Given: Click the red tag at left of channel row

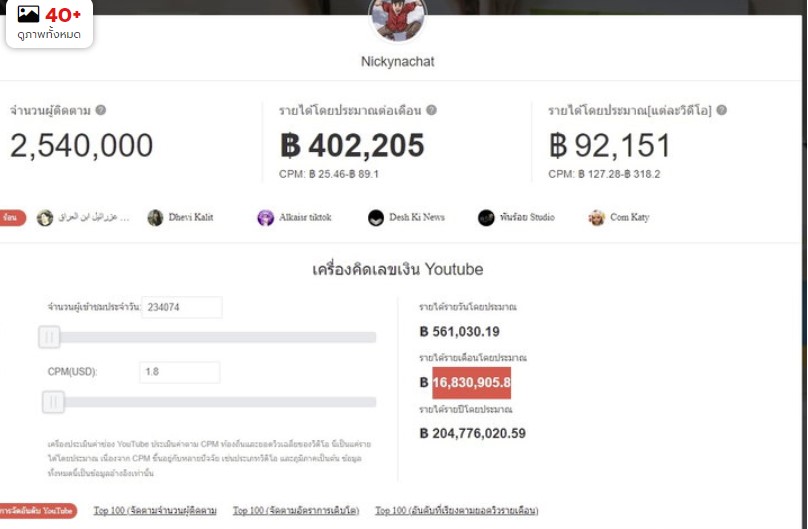Looking at the screenshot, I should [x=12, y=218].
